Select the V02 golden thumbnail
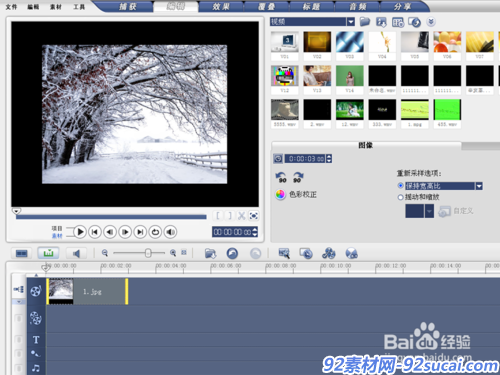The height and width of the screenshot is (375, 500). pyautogui.click(x=317, y=46)
